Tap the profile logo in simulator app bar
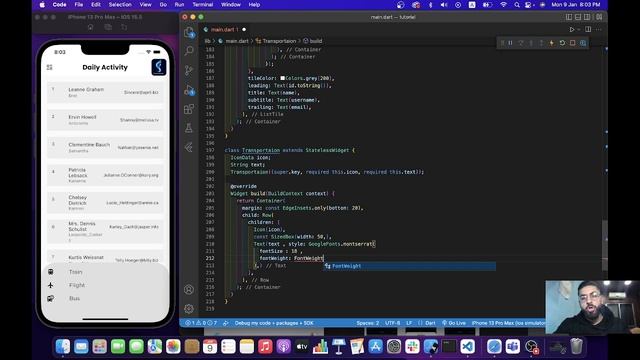The width and height of the screenshot is (640, 360). [x=159, y=67]
